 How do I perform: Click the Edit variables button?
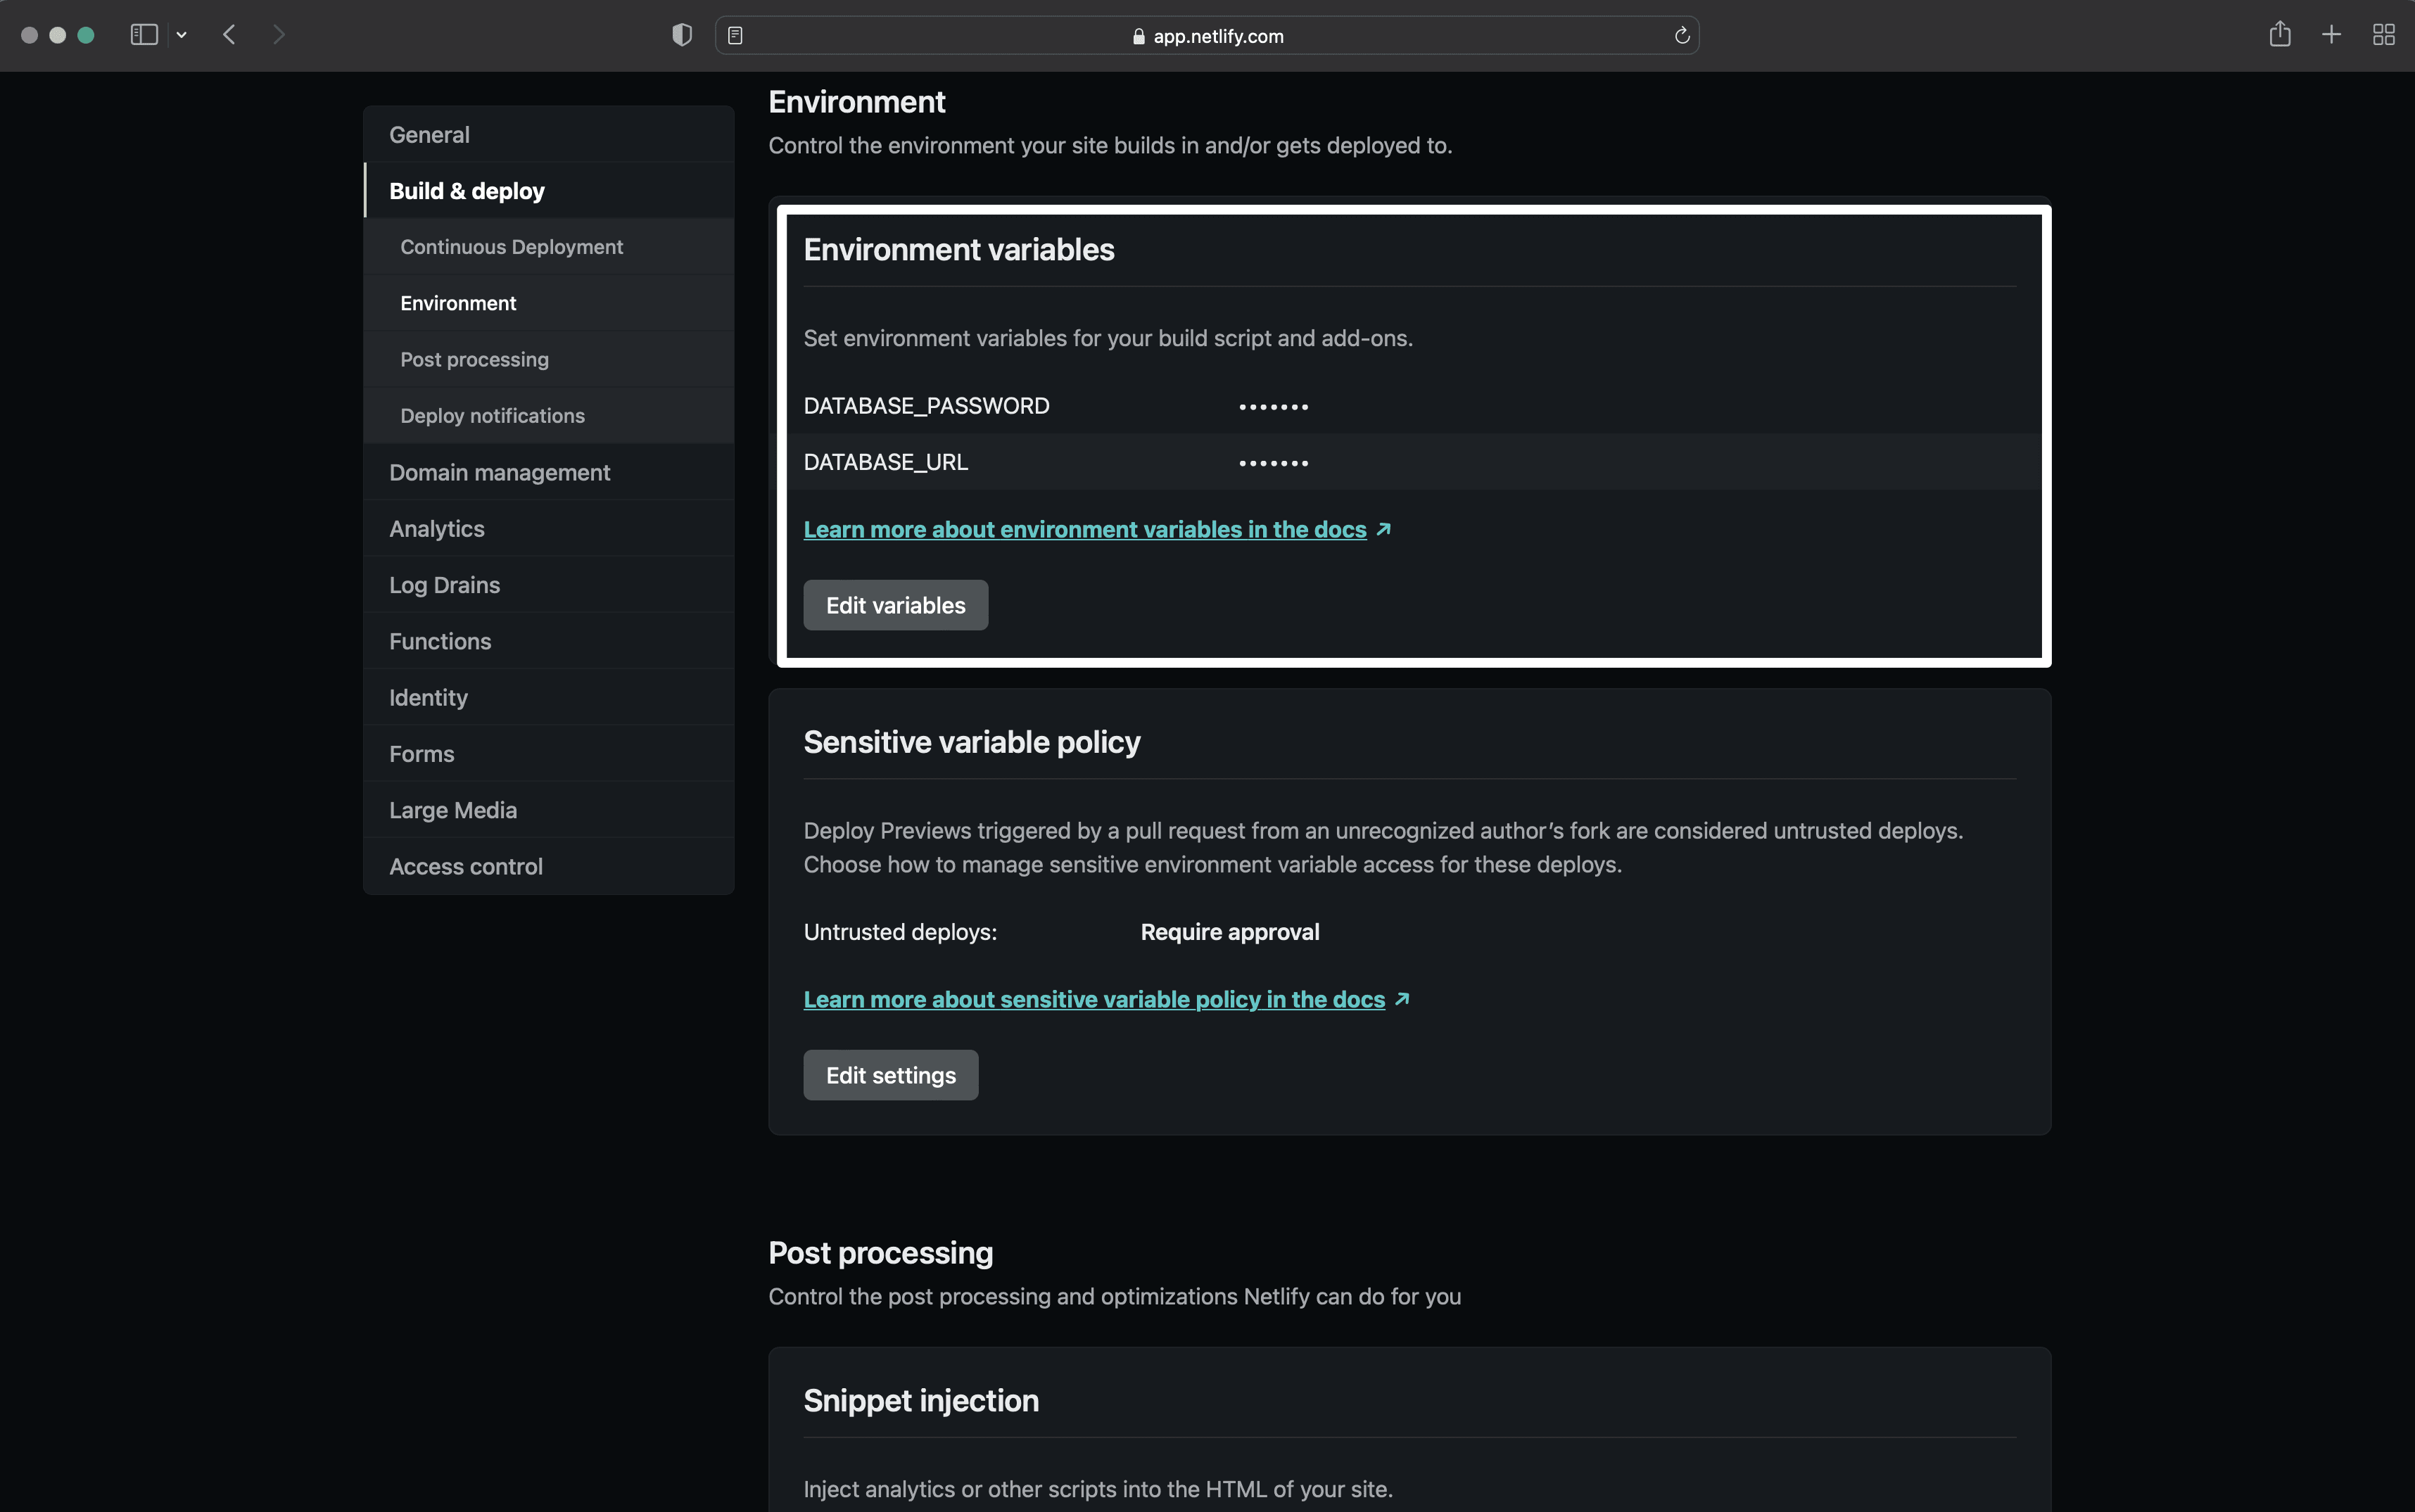click(895, 604)
